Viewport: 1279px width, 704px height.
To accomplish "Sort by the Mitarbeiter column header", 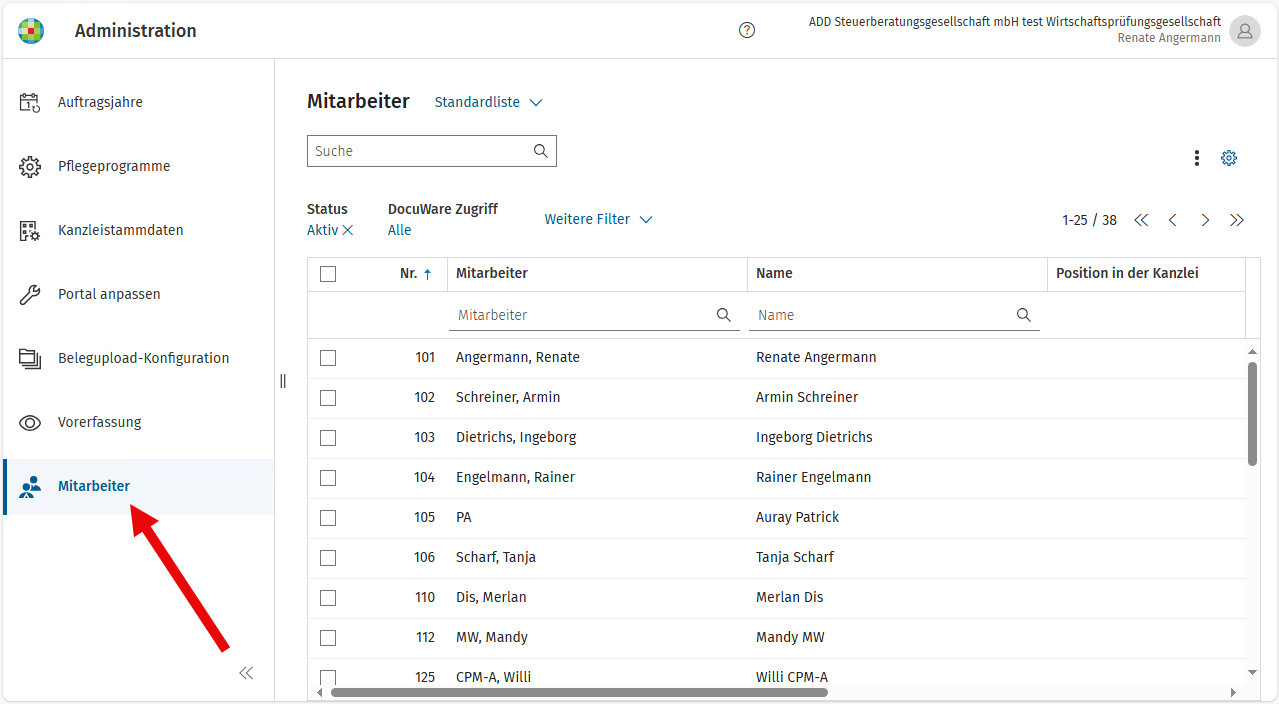I will click(x=492, y=273).
